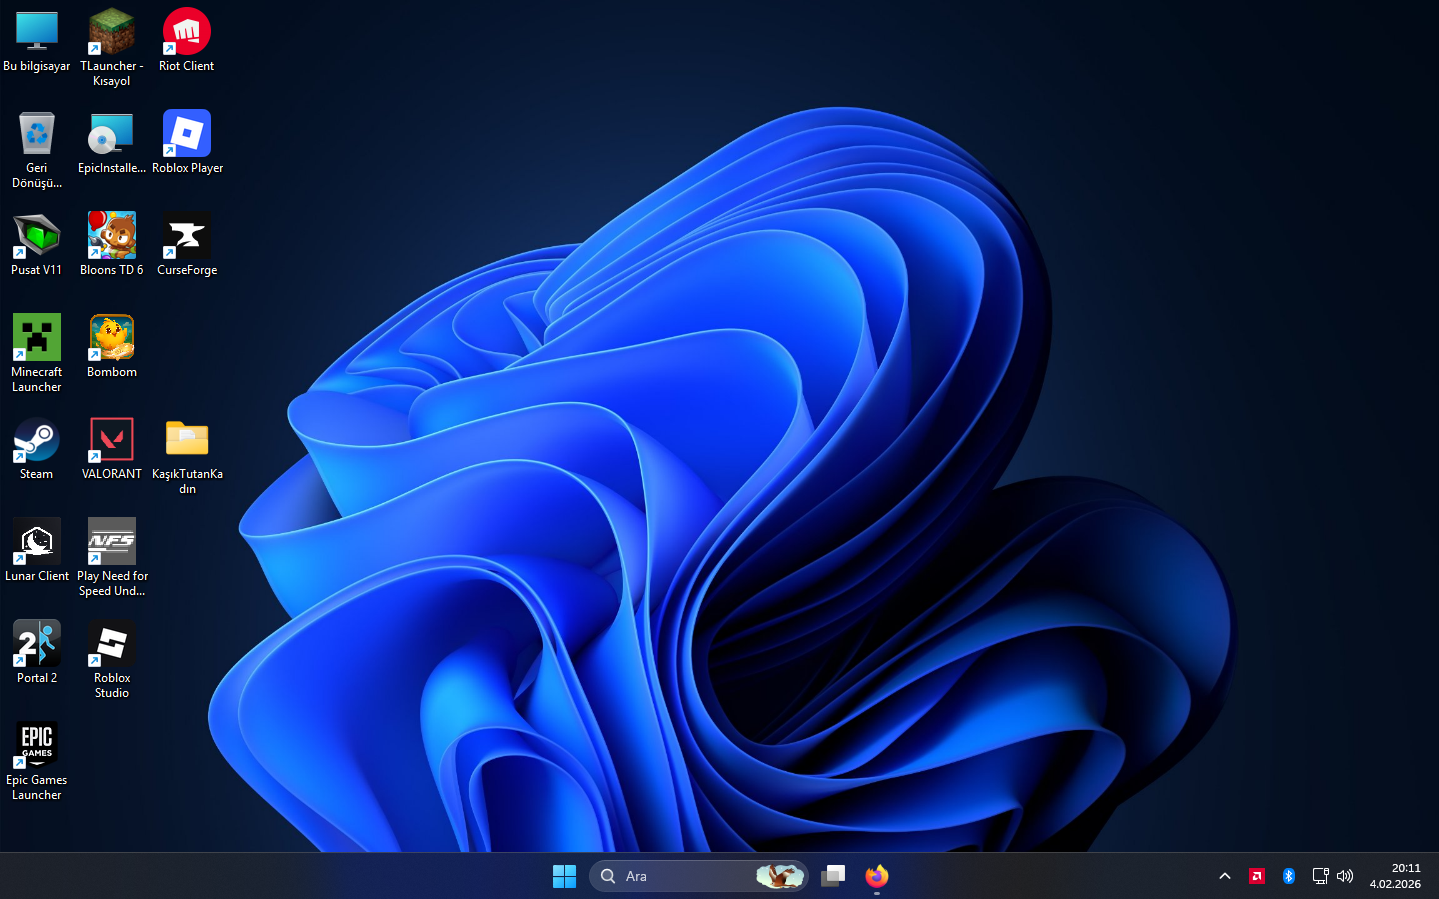Select the Riot Client desktop icon

(186, 33)
